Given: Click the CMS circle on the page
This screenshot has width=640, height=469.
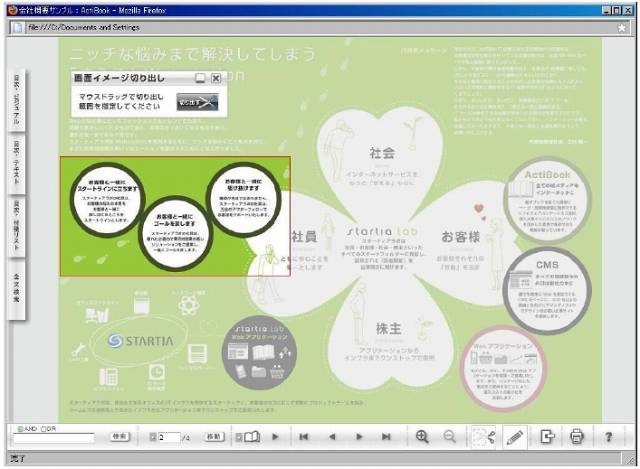Looking at the screenshot, I should 547,291.
